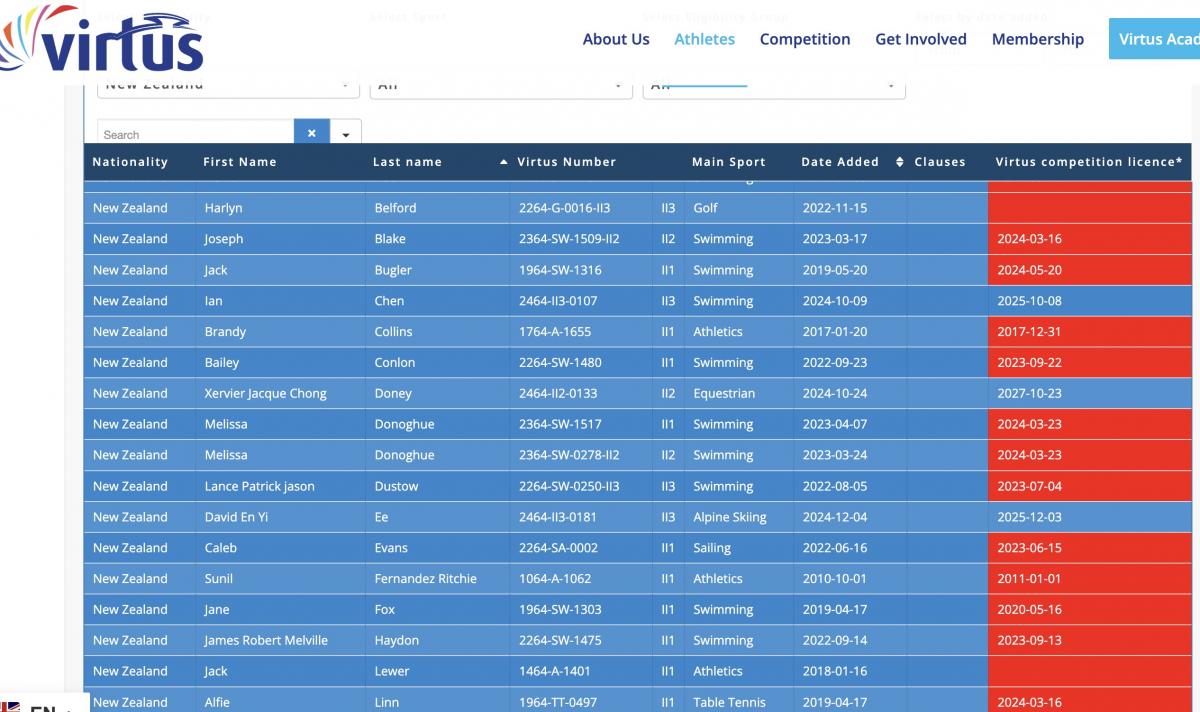Expand the sport filter dropdown

500,87
